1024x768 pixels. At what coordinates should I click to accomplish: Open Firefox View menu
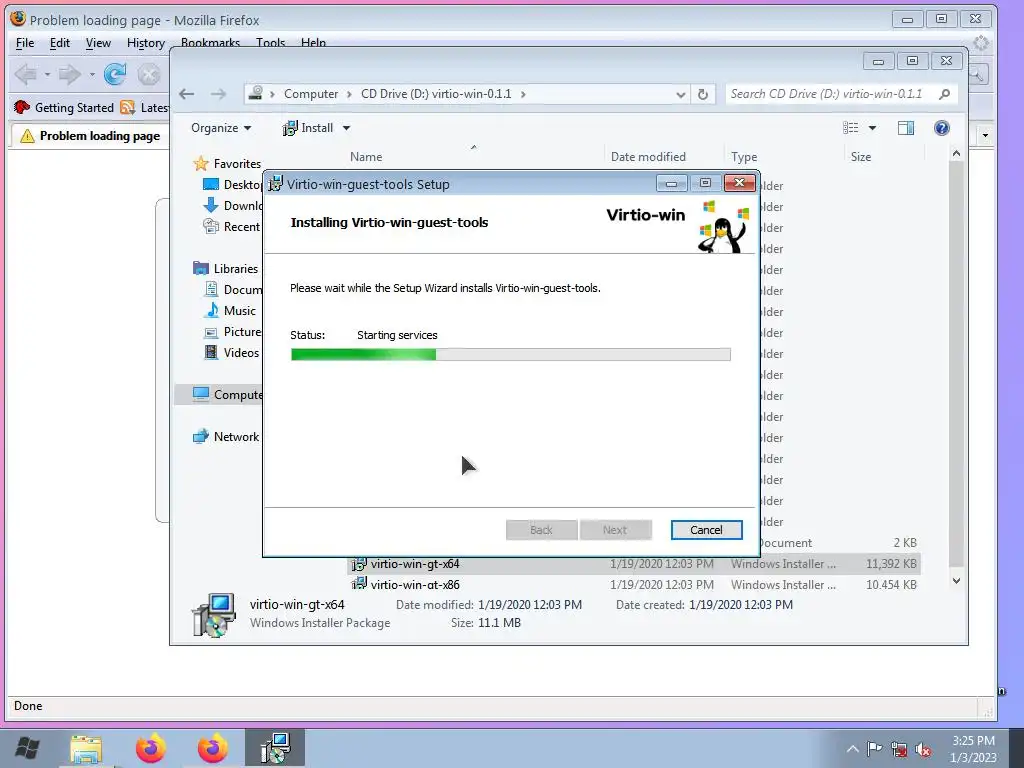pos(98,43)
